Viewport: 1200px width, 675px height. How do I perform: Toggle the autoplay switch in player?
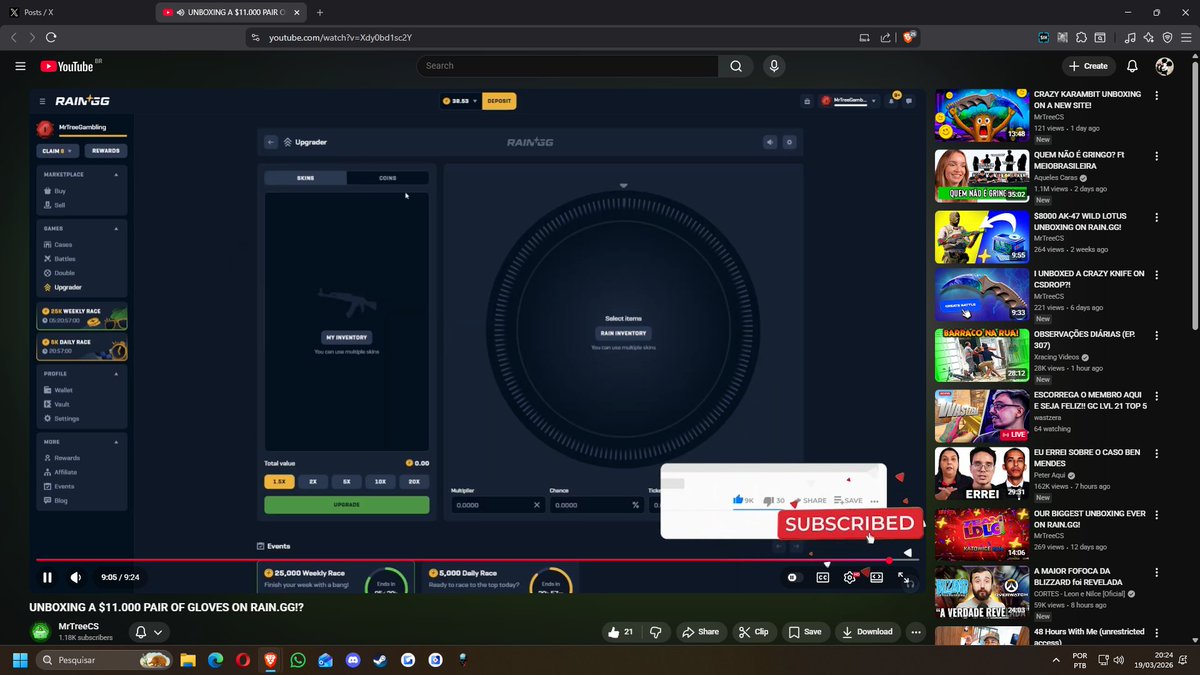(794, 577)
